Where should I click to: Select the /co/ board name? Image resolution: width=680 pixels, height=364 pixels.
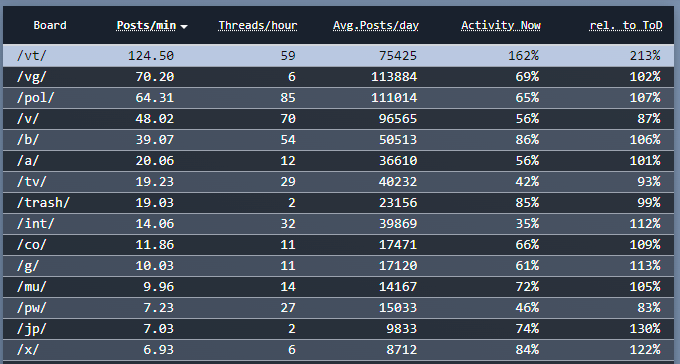click(x=32, y=245)
